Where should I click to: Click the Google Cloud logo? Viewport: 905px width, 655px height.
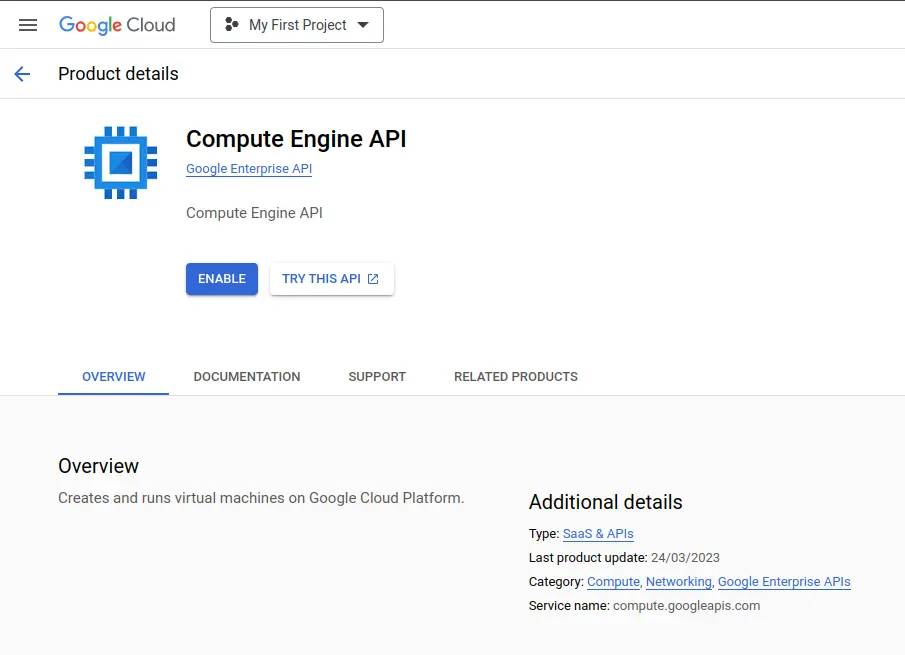(x=117, y=25)
